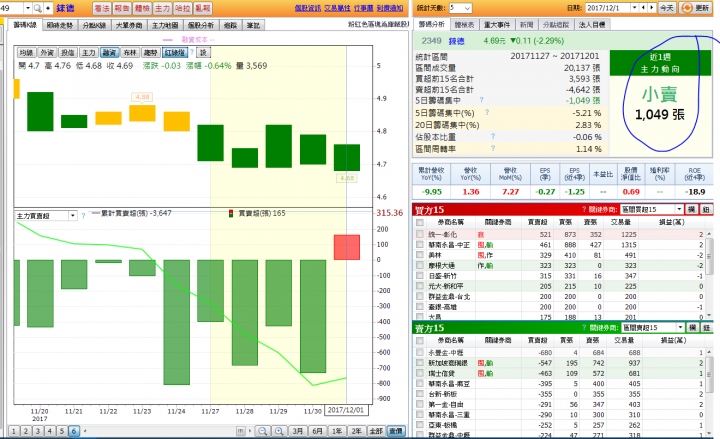Click the 設 chart settings button

(x=203, y=53)
